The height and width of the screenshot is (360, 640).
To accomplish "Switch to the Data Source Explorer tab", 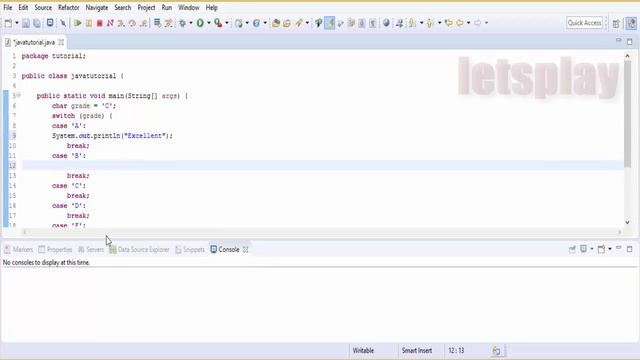I will (x=139, y=249).
